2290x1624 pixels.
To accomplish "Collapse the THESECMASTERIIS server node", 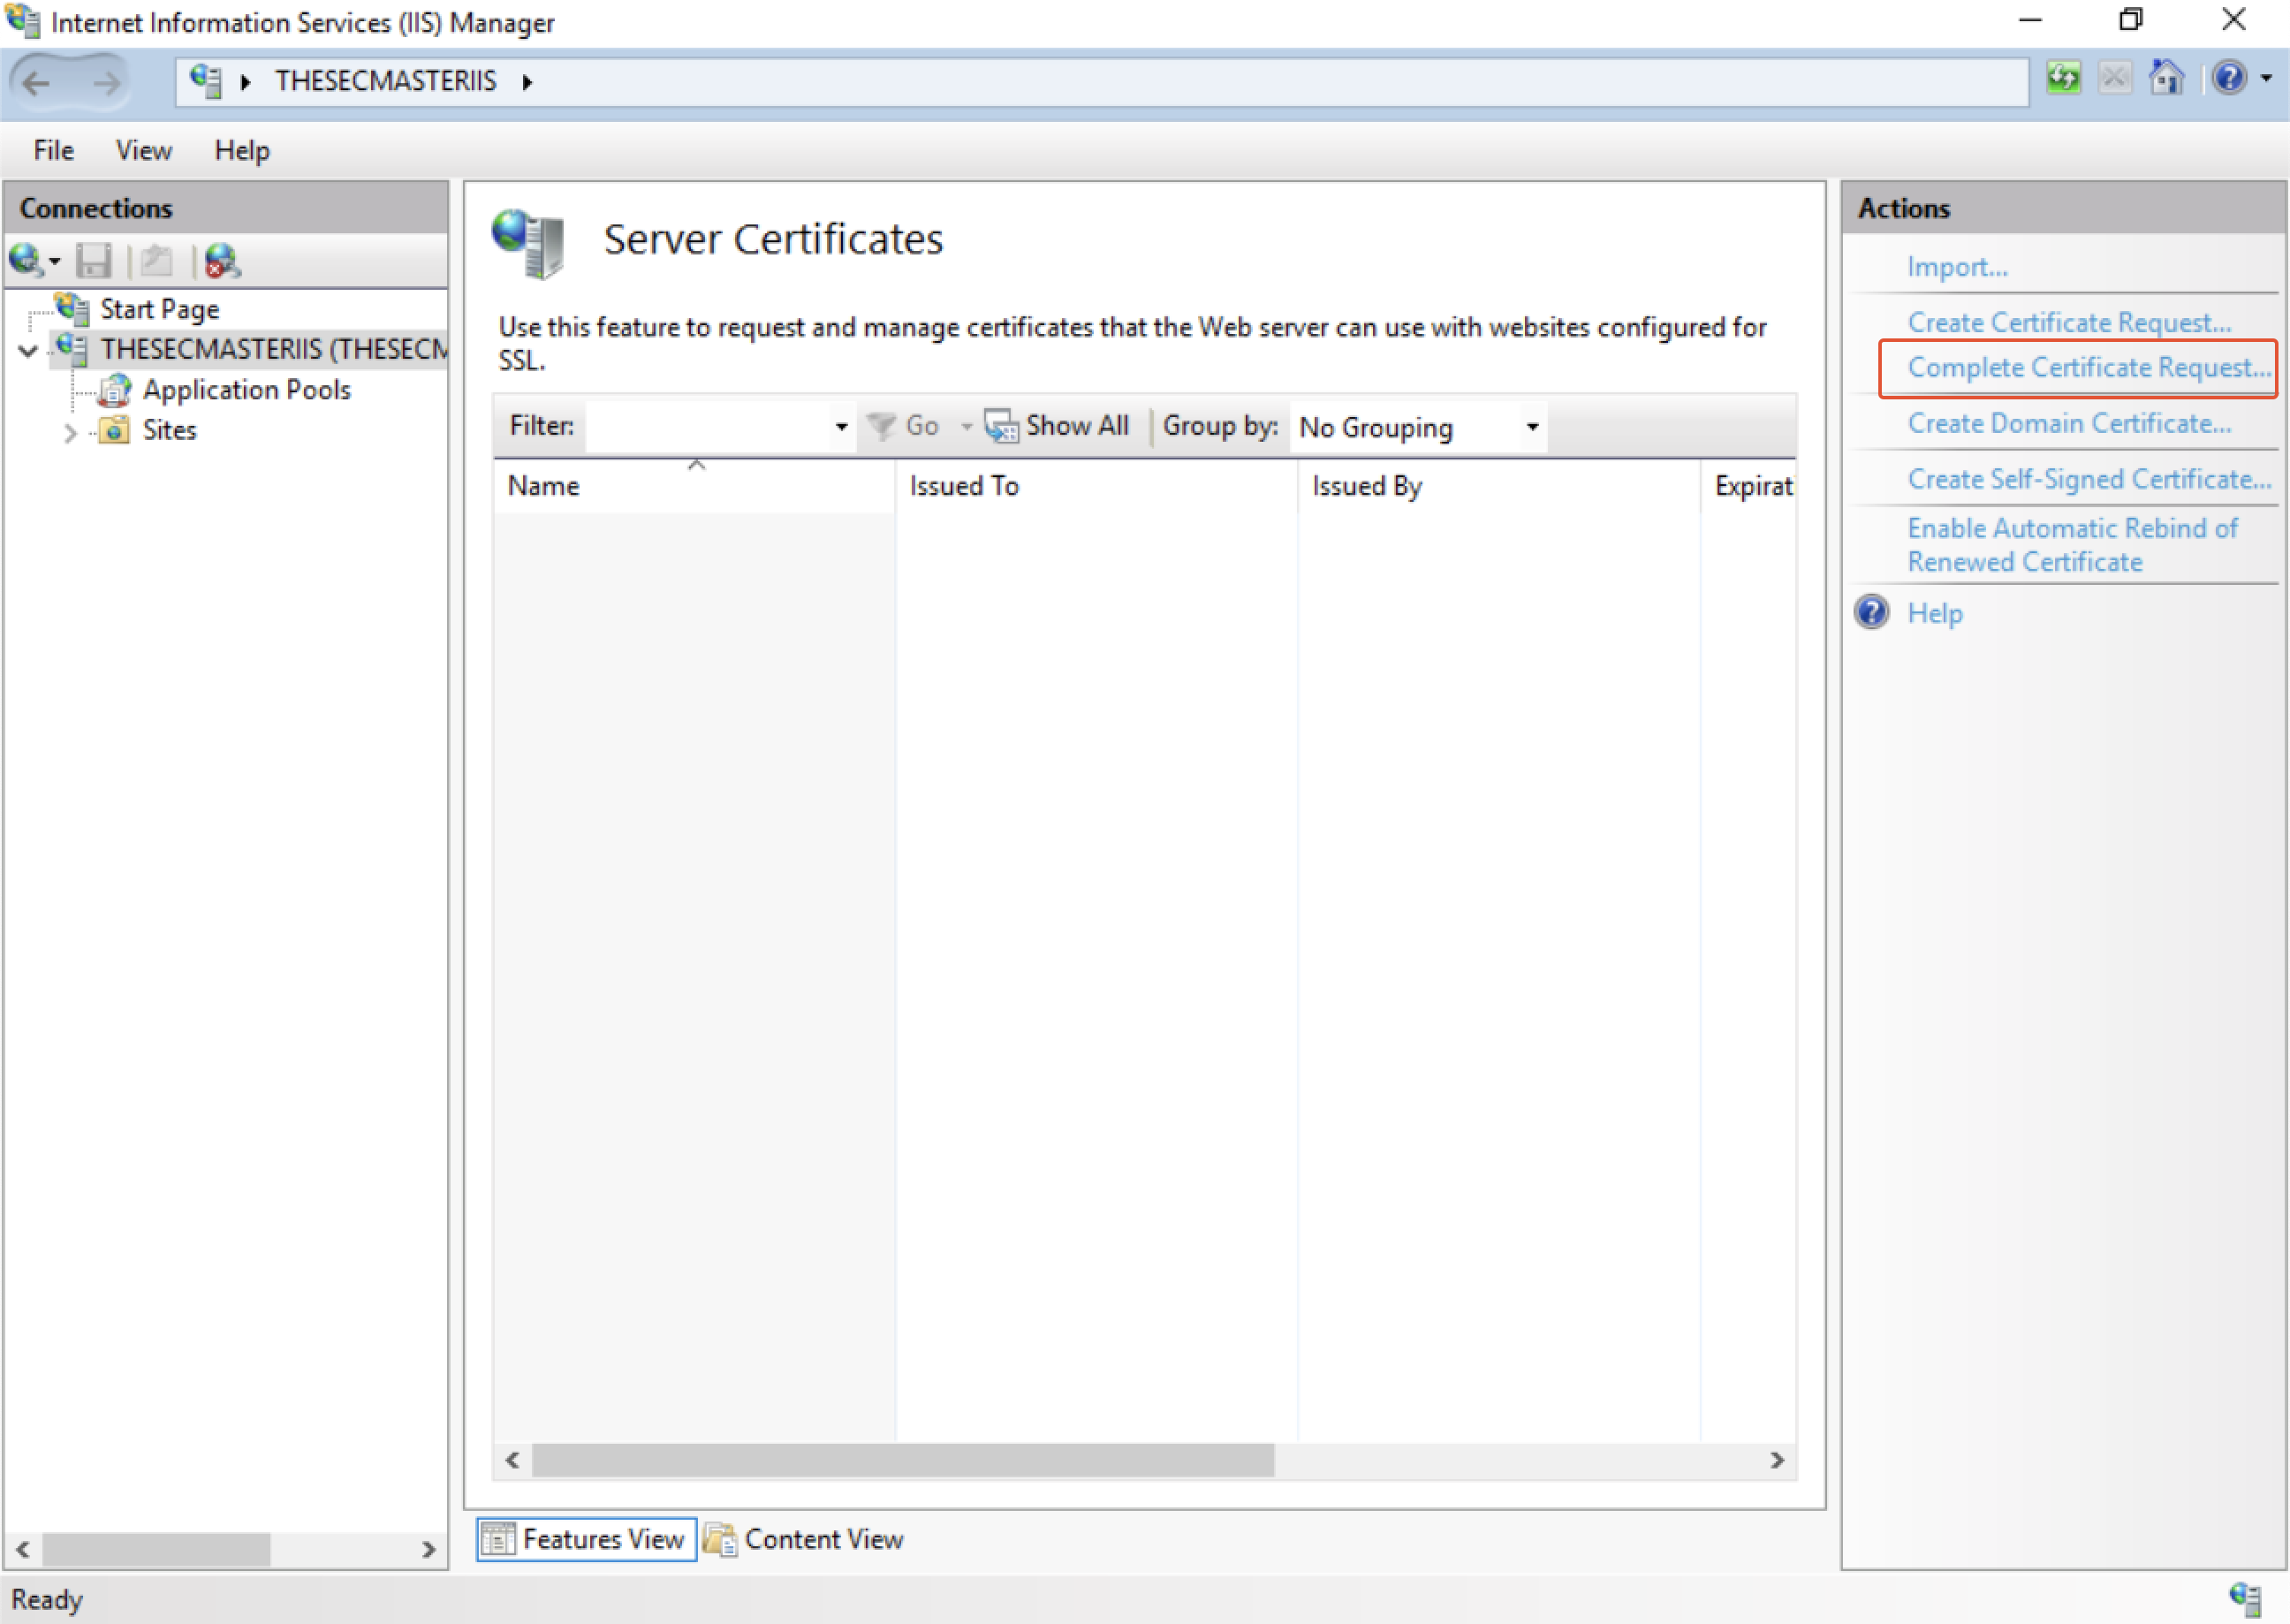I will pos(29,350).
